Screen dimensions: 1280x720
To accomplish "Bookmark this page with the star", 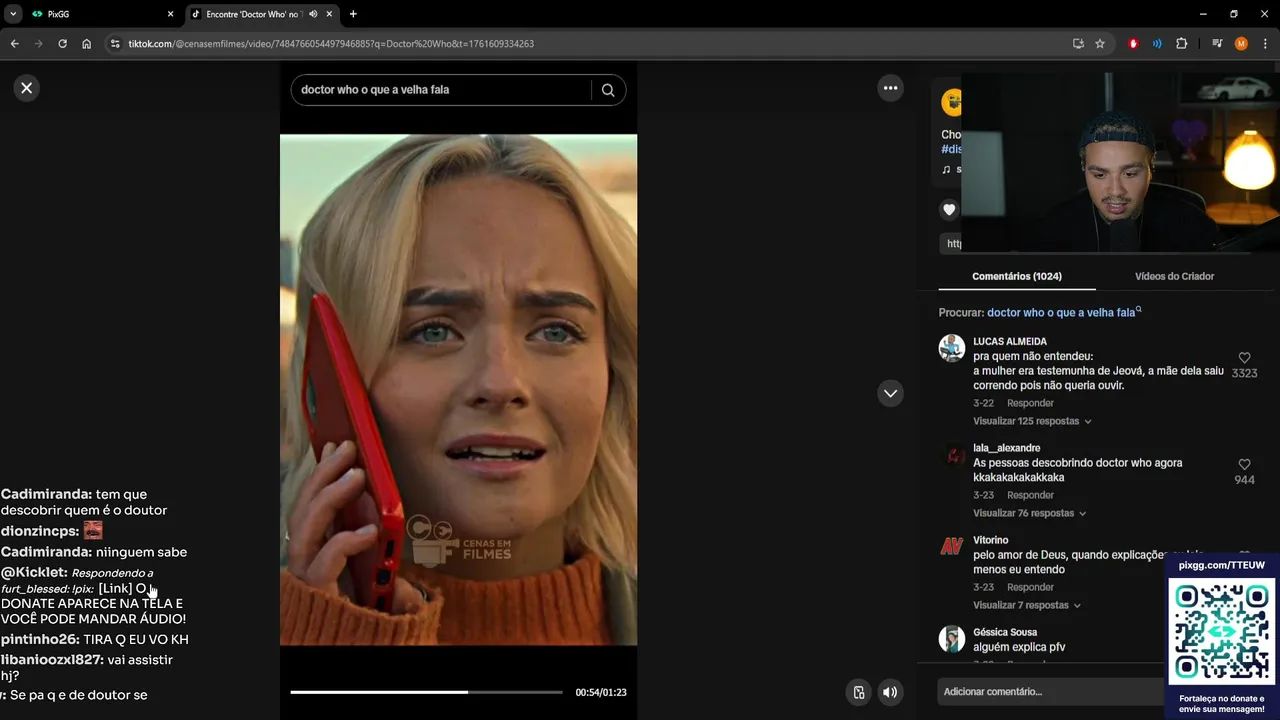I will point(1100,44).
